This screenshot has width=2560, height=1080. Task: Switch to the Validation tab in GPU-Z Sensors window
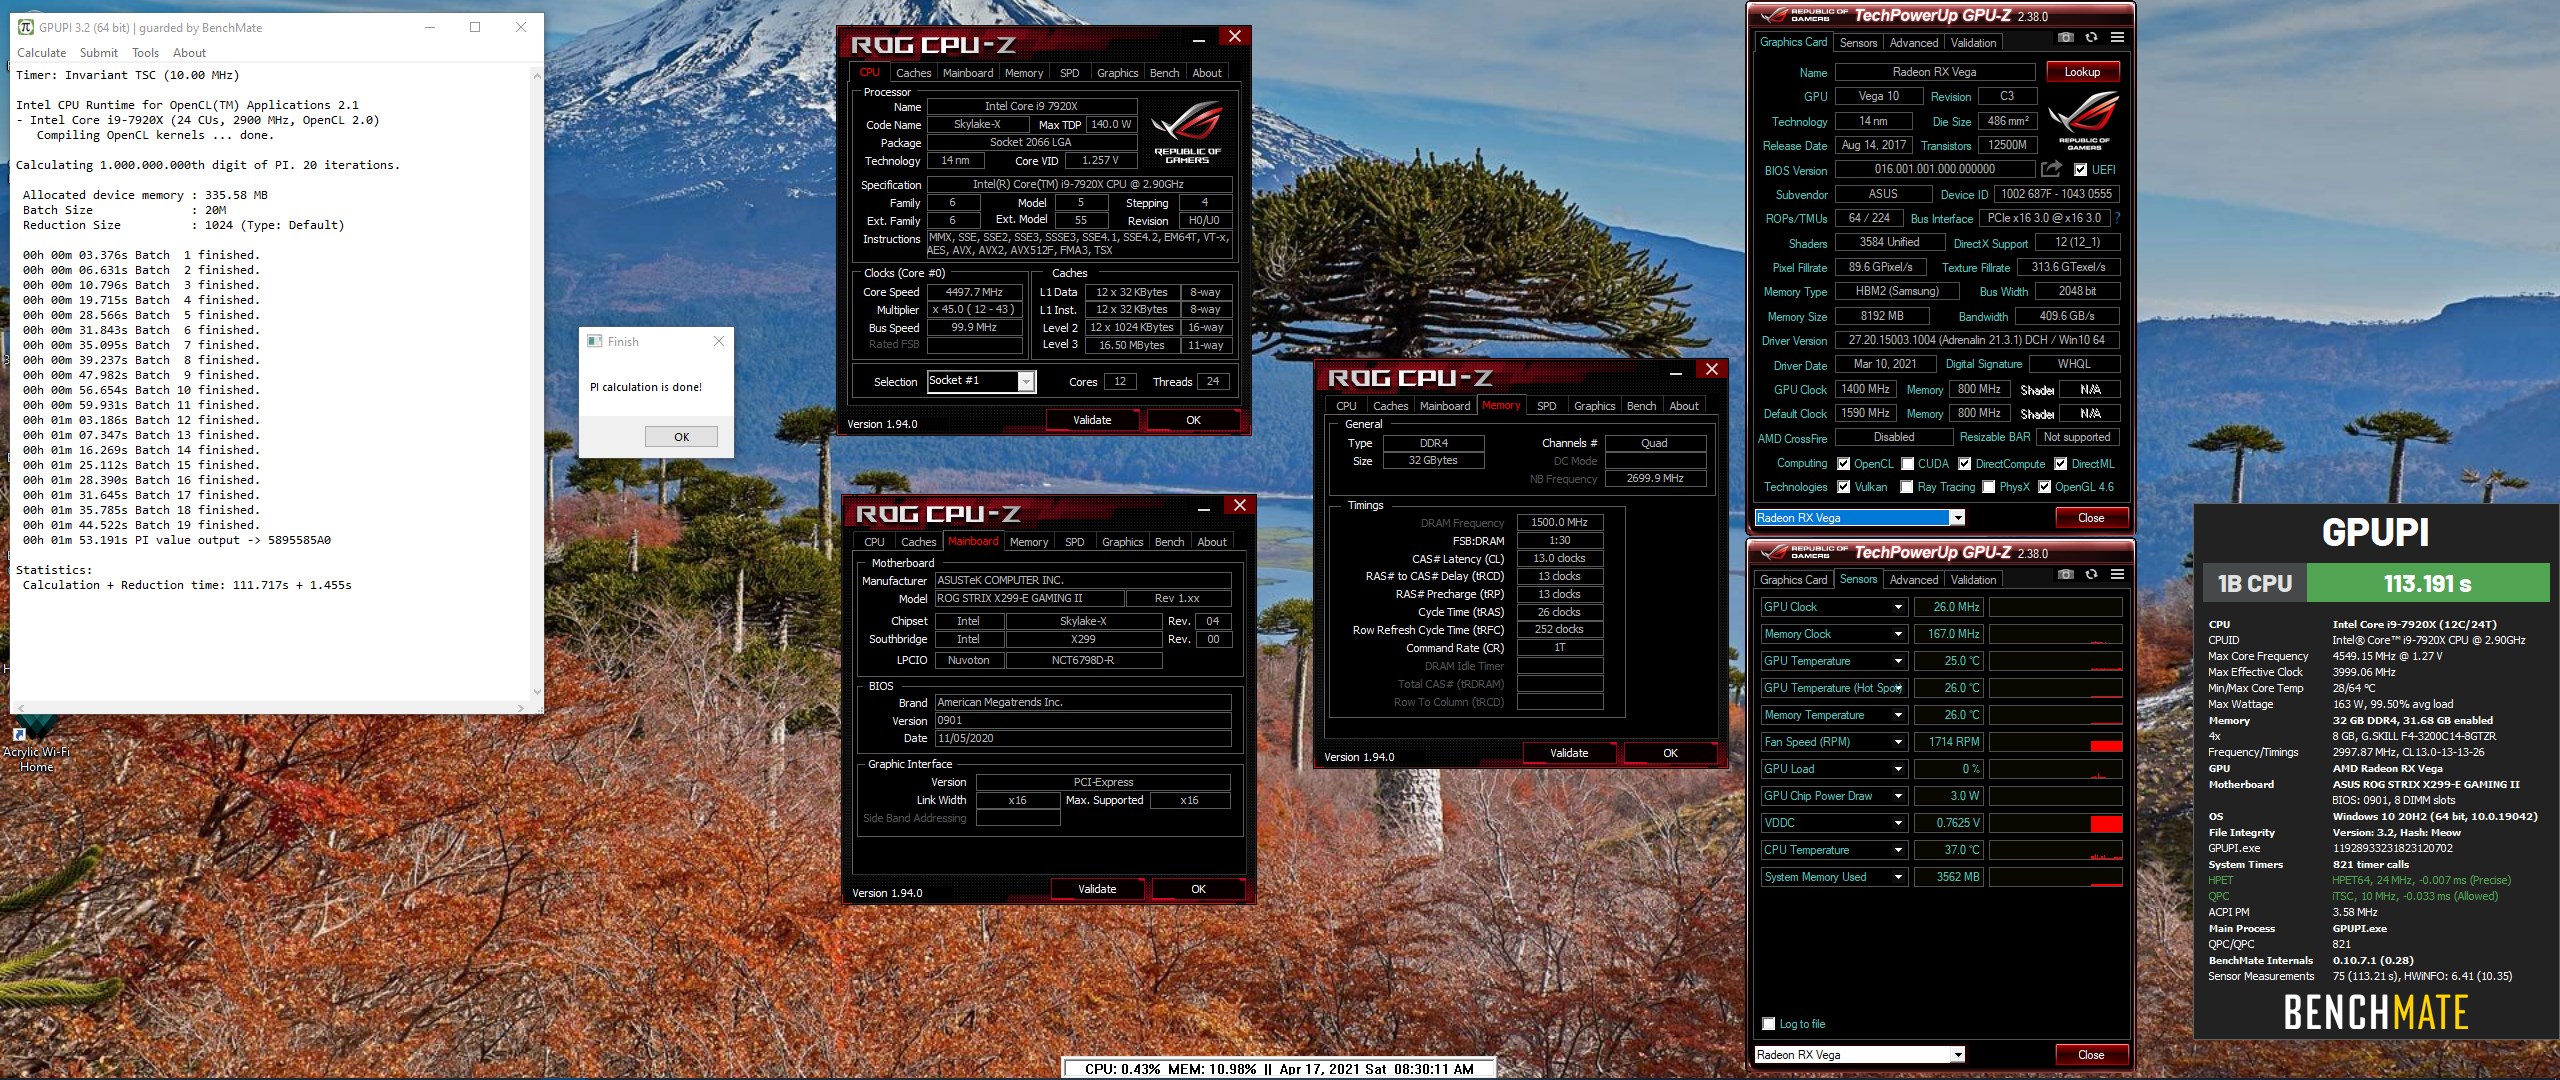coord(1973,580)
